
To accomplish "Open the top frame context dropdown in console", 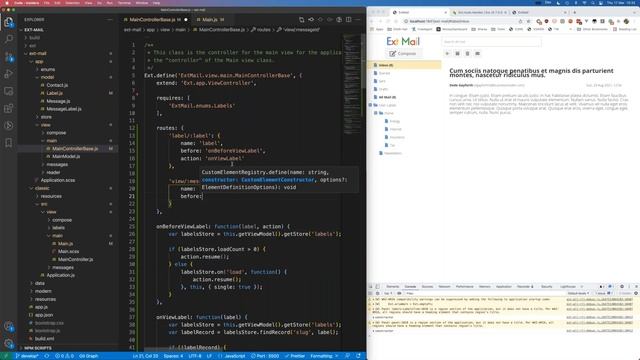I will click(388, 293).
